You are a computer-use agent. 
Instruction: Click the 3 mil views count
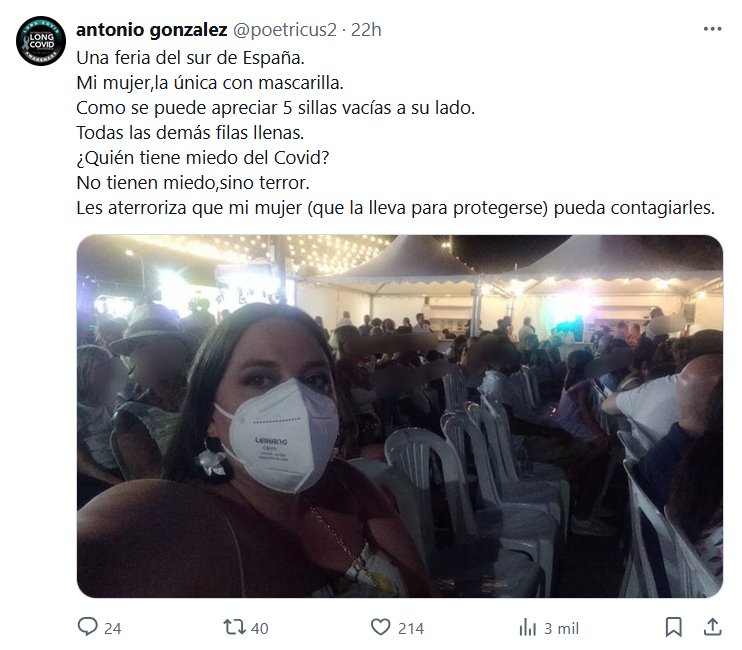tap(561, 628)
